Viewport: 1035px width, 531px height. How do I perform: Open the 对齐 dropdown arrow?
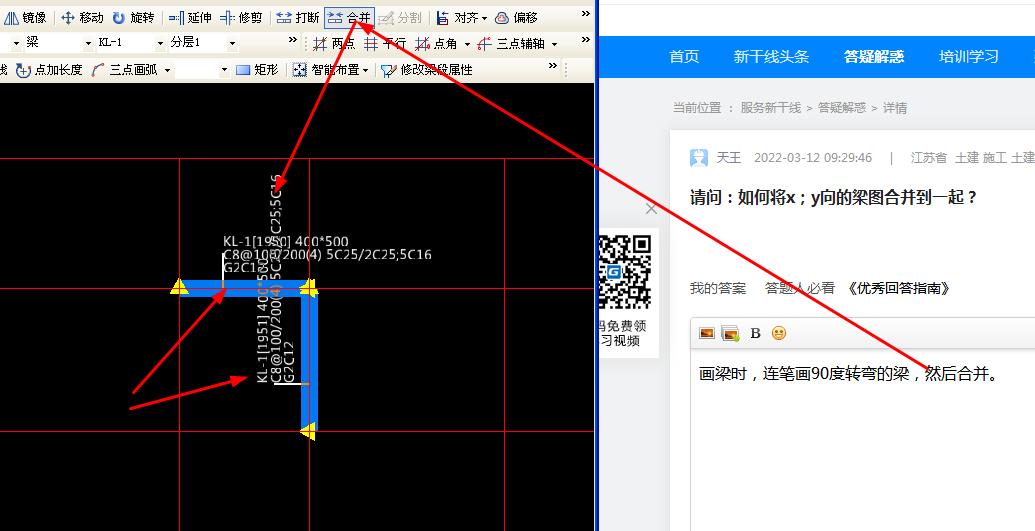(x=484, y=18)
